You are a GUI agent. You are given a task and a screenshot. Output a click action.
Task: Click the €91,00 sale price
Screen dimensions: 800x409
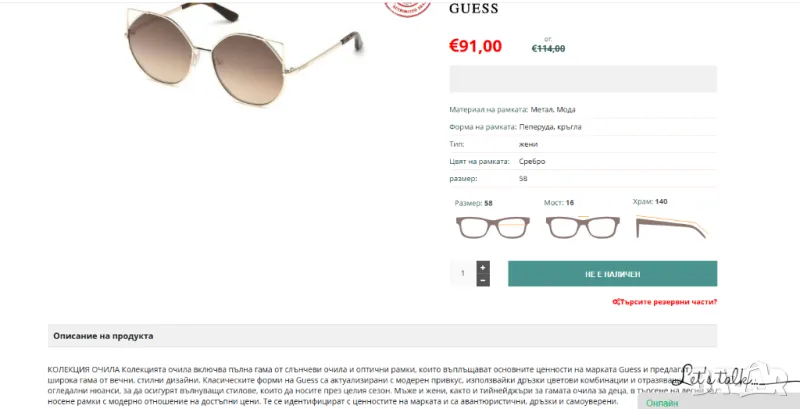click(x=475, y=46)
